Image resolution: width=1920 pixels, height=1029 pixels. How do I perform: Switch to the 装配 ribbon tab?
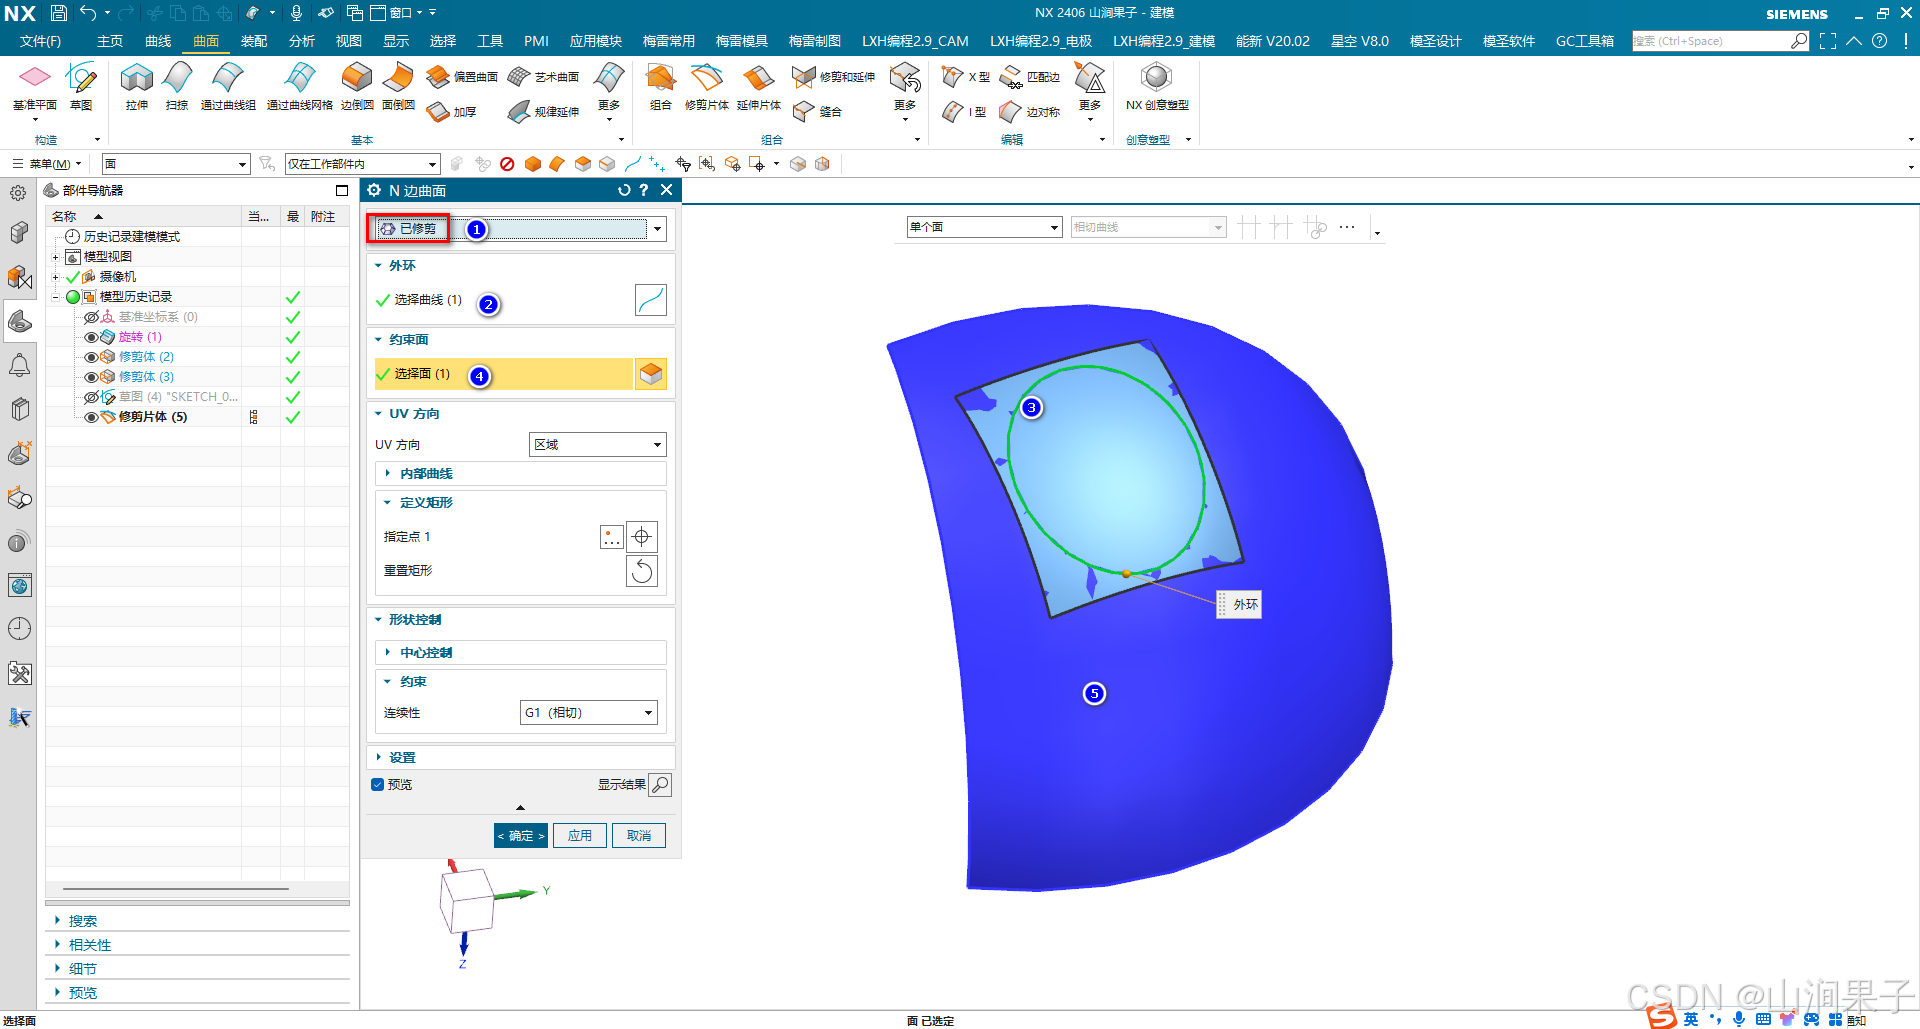pyautogui.click(x=254, y=41)
